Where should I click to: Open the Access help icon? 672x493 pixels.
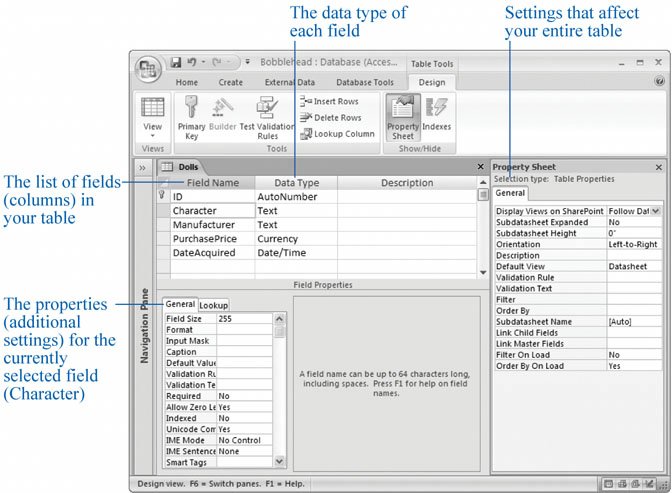pos(659,82)
